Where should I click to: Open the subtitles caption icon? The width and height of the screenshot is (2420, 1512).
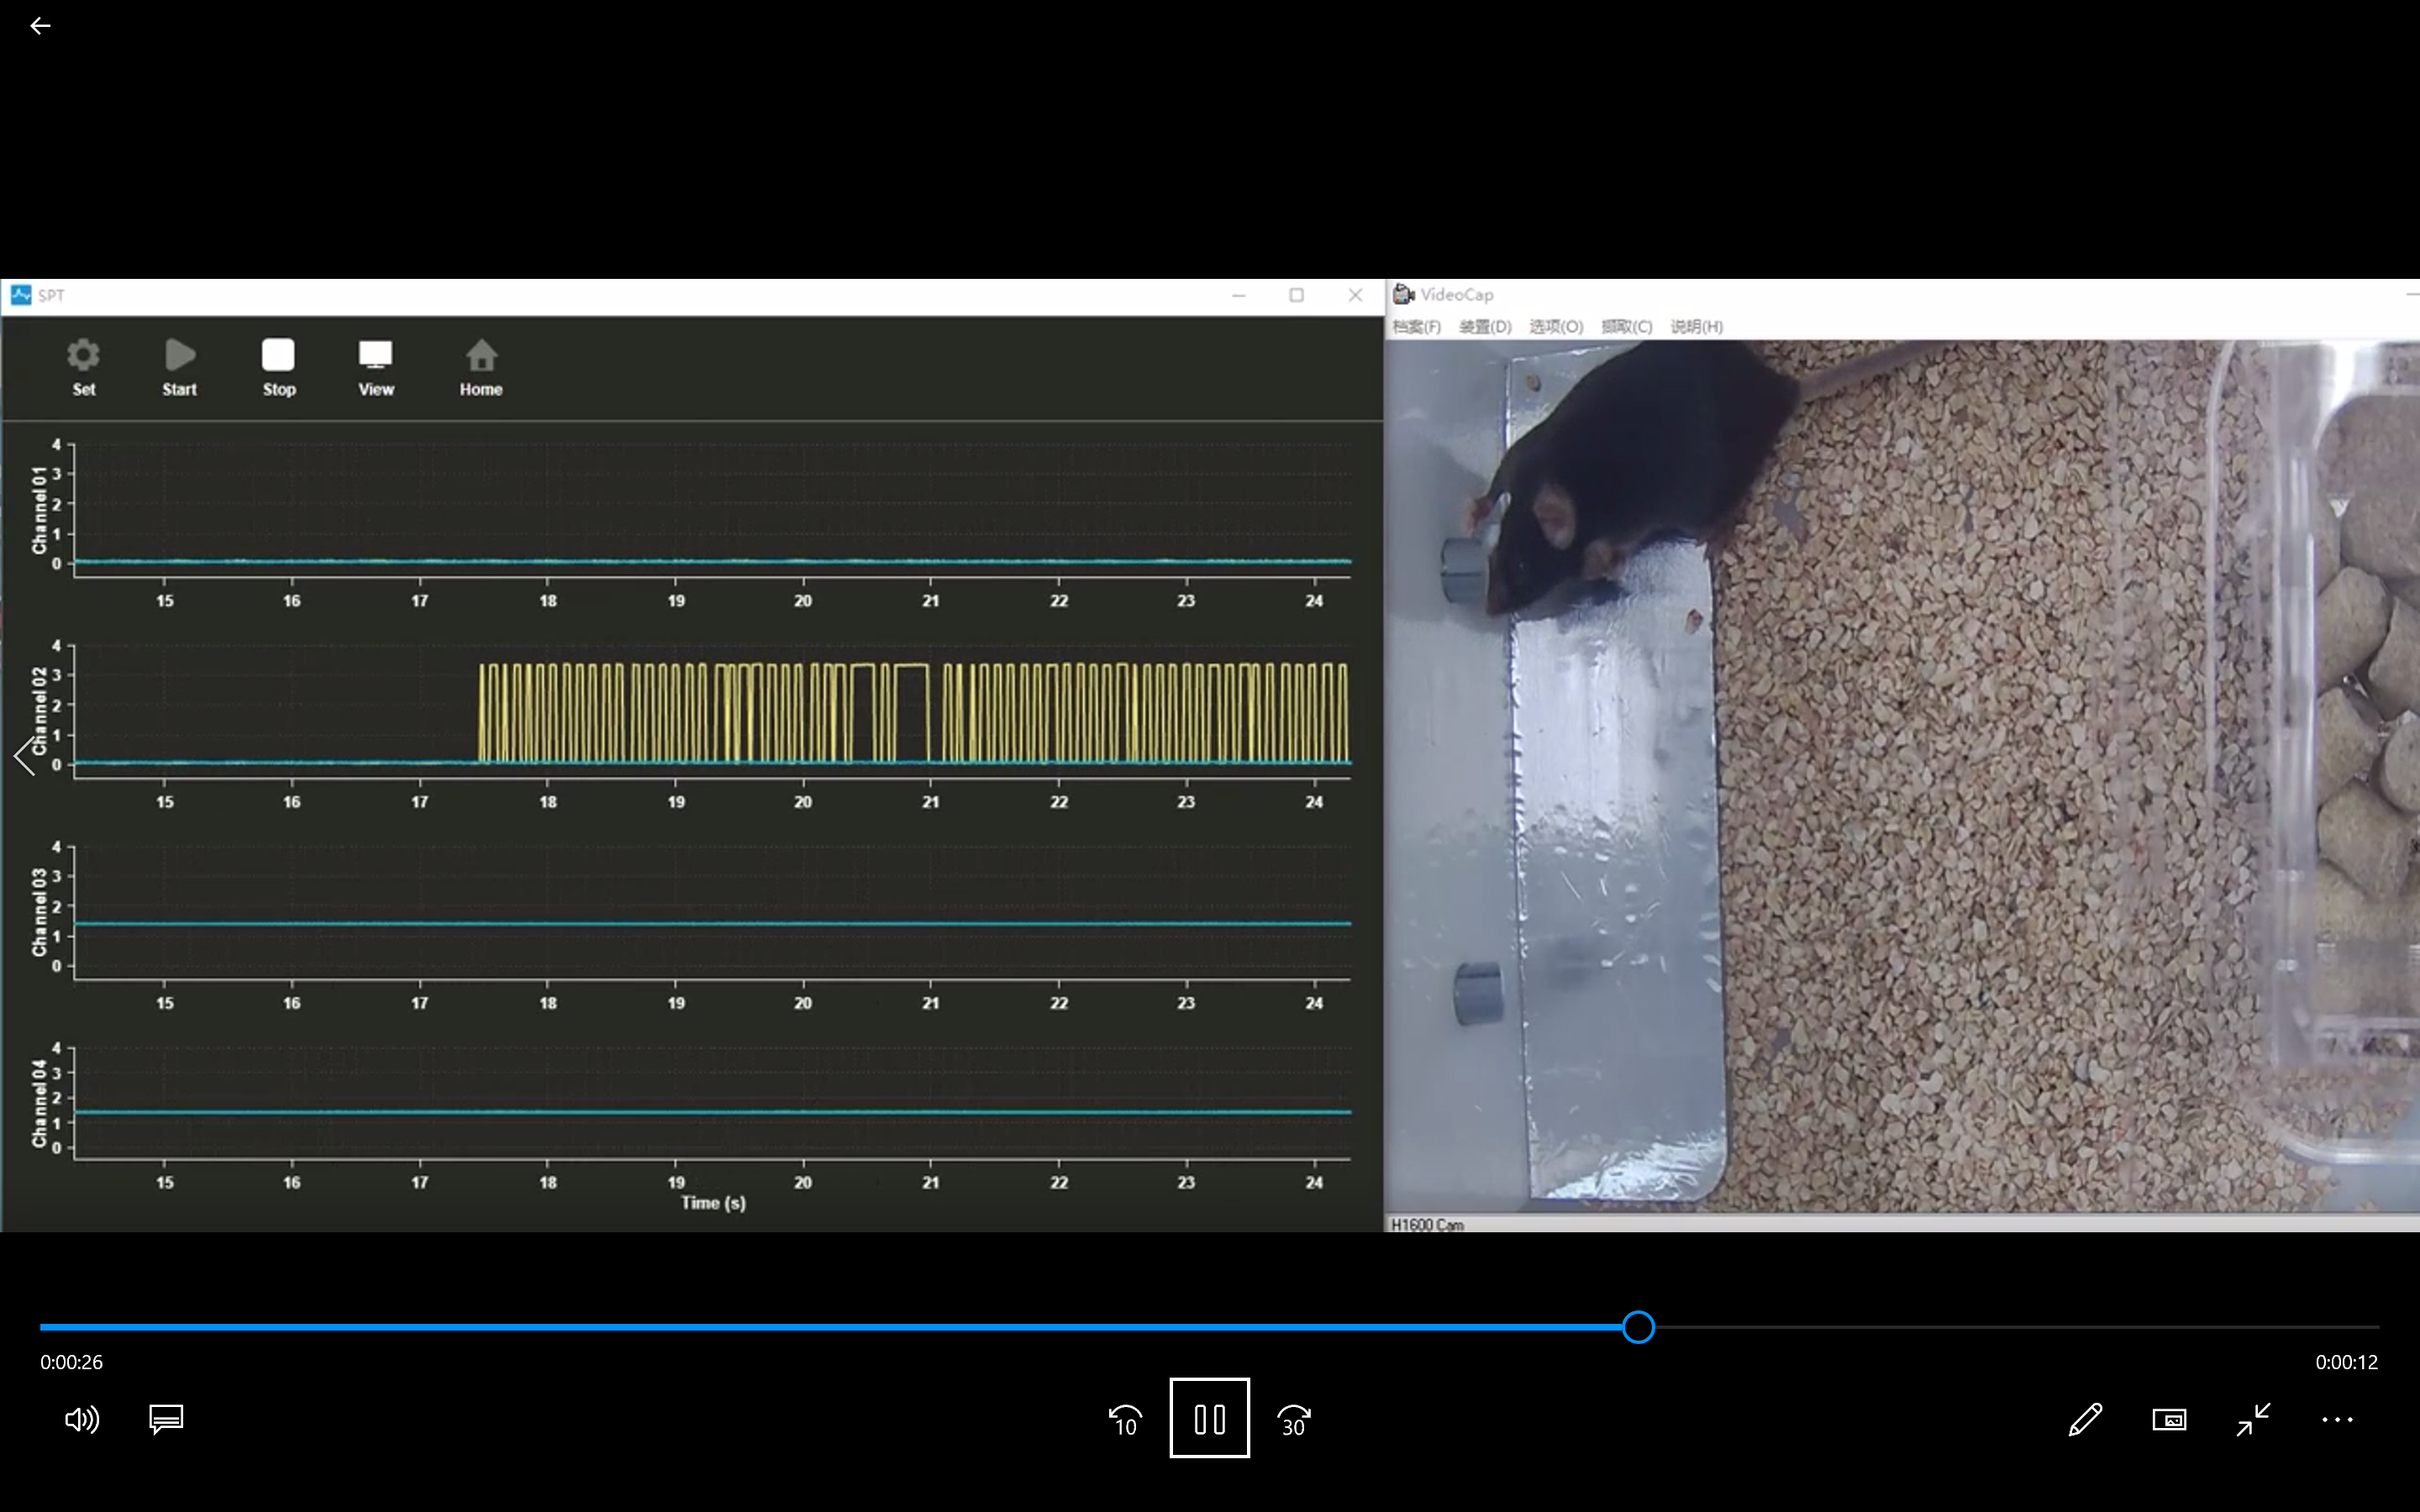coord(166,1419)
